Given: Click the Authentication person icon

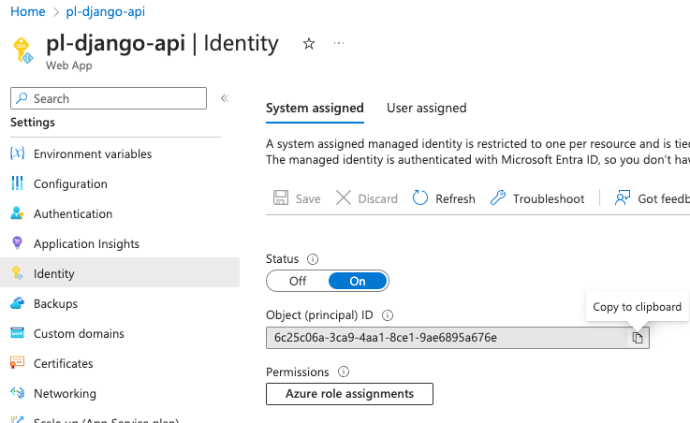Looking at the screenshot, I should 17,213.
